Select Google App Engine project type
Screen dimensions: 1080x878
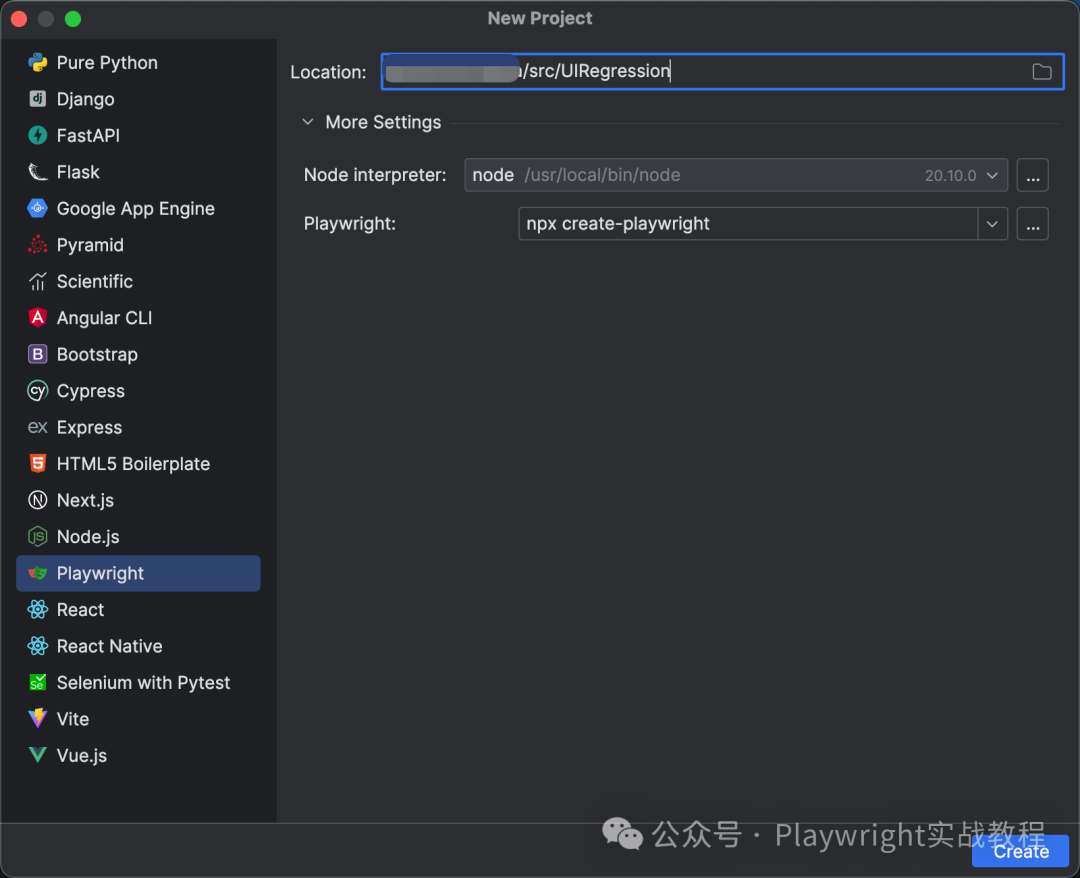tap(135, 209)
